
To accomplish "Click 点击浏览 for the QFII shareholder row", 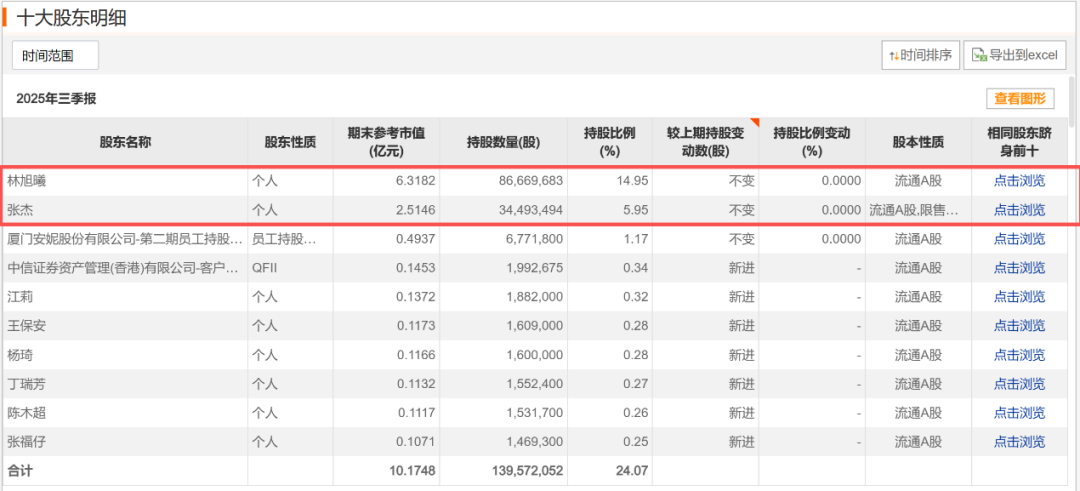I will [1019, 268].
